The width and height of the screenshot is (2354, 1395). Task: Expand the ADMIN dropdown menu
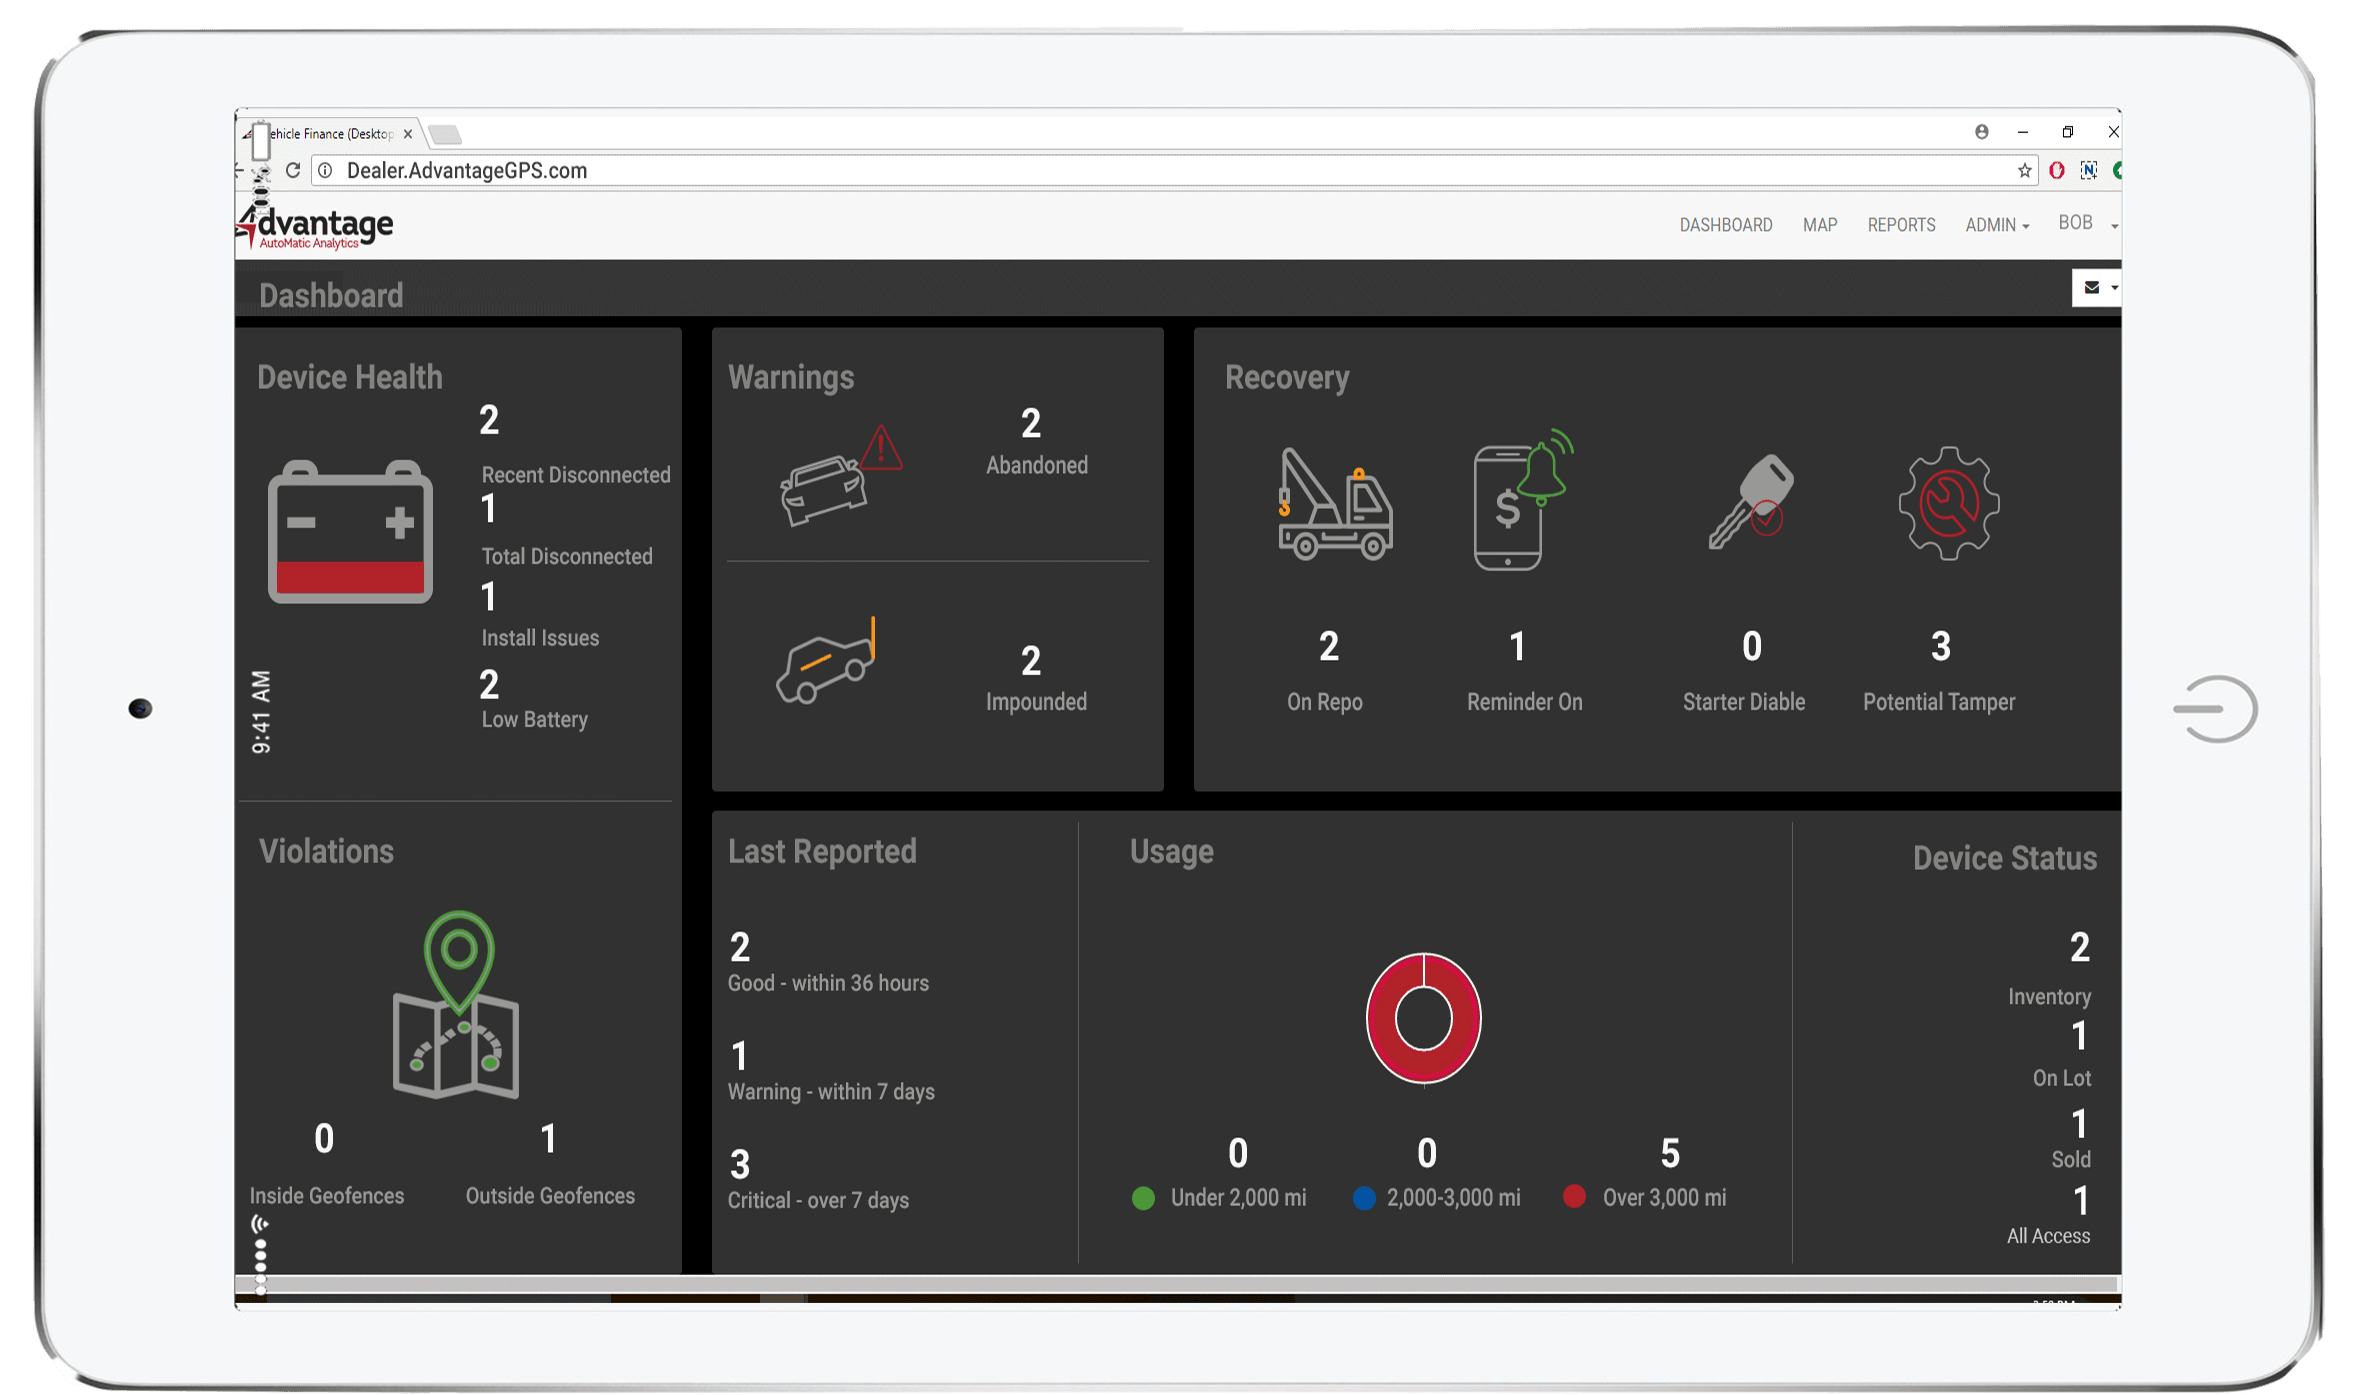(x=1996, y=226)
